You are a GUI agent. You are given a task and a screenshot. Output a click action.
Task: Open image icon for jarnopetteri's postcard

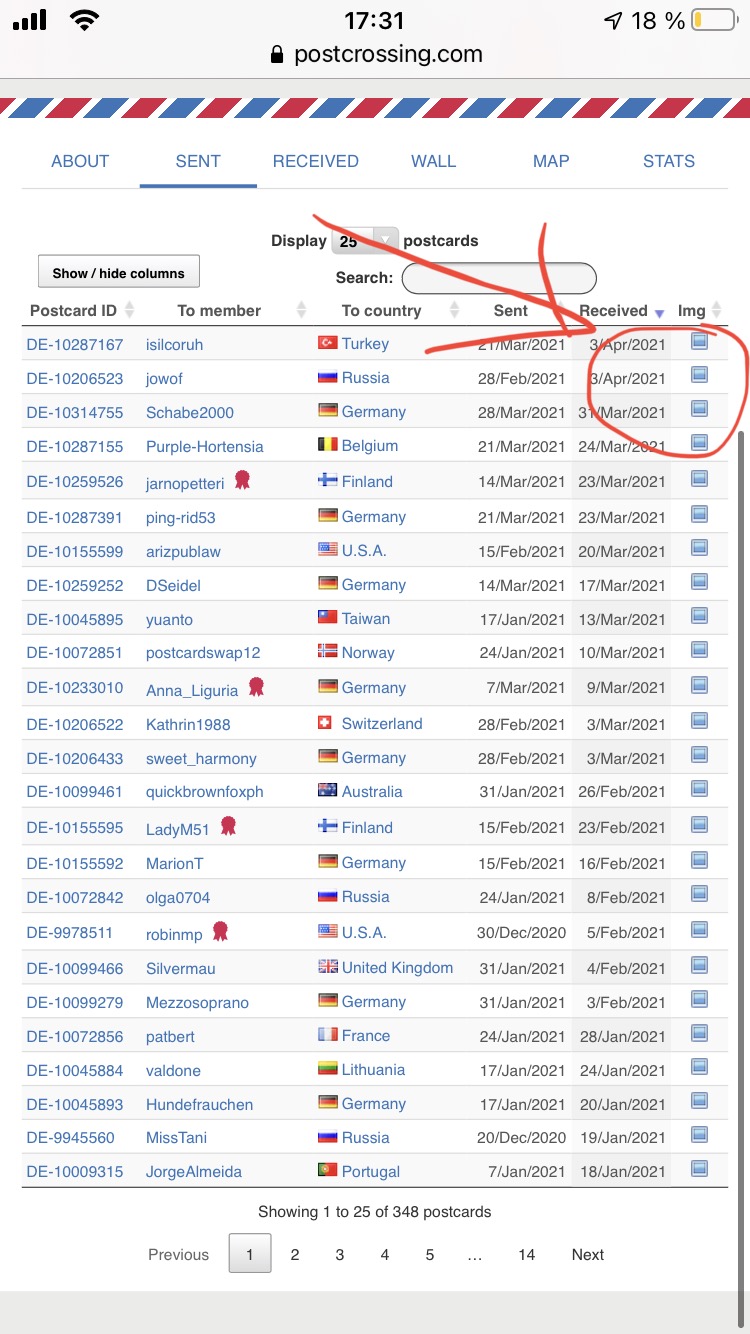tap(700, 480)
